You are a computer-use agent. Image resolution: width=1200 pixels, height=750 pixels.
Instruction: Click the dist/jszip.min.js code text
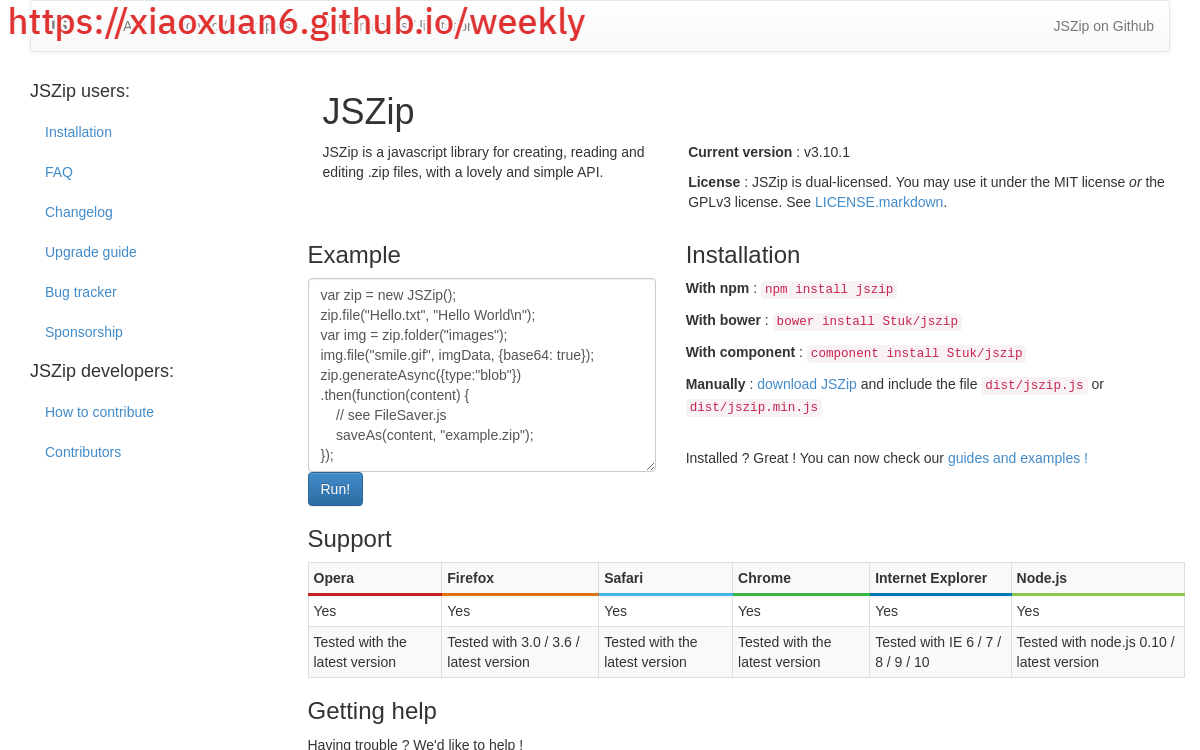(x=753, y=408)
